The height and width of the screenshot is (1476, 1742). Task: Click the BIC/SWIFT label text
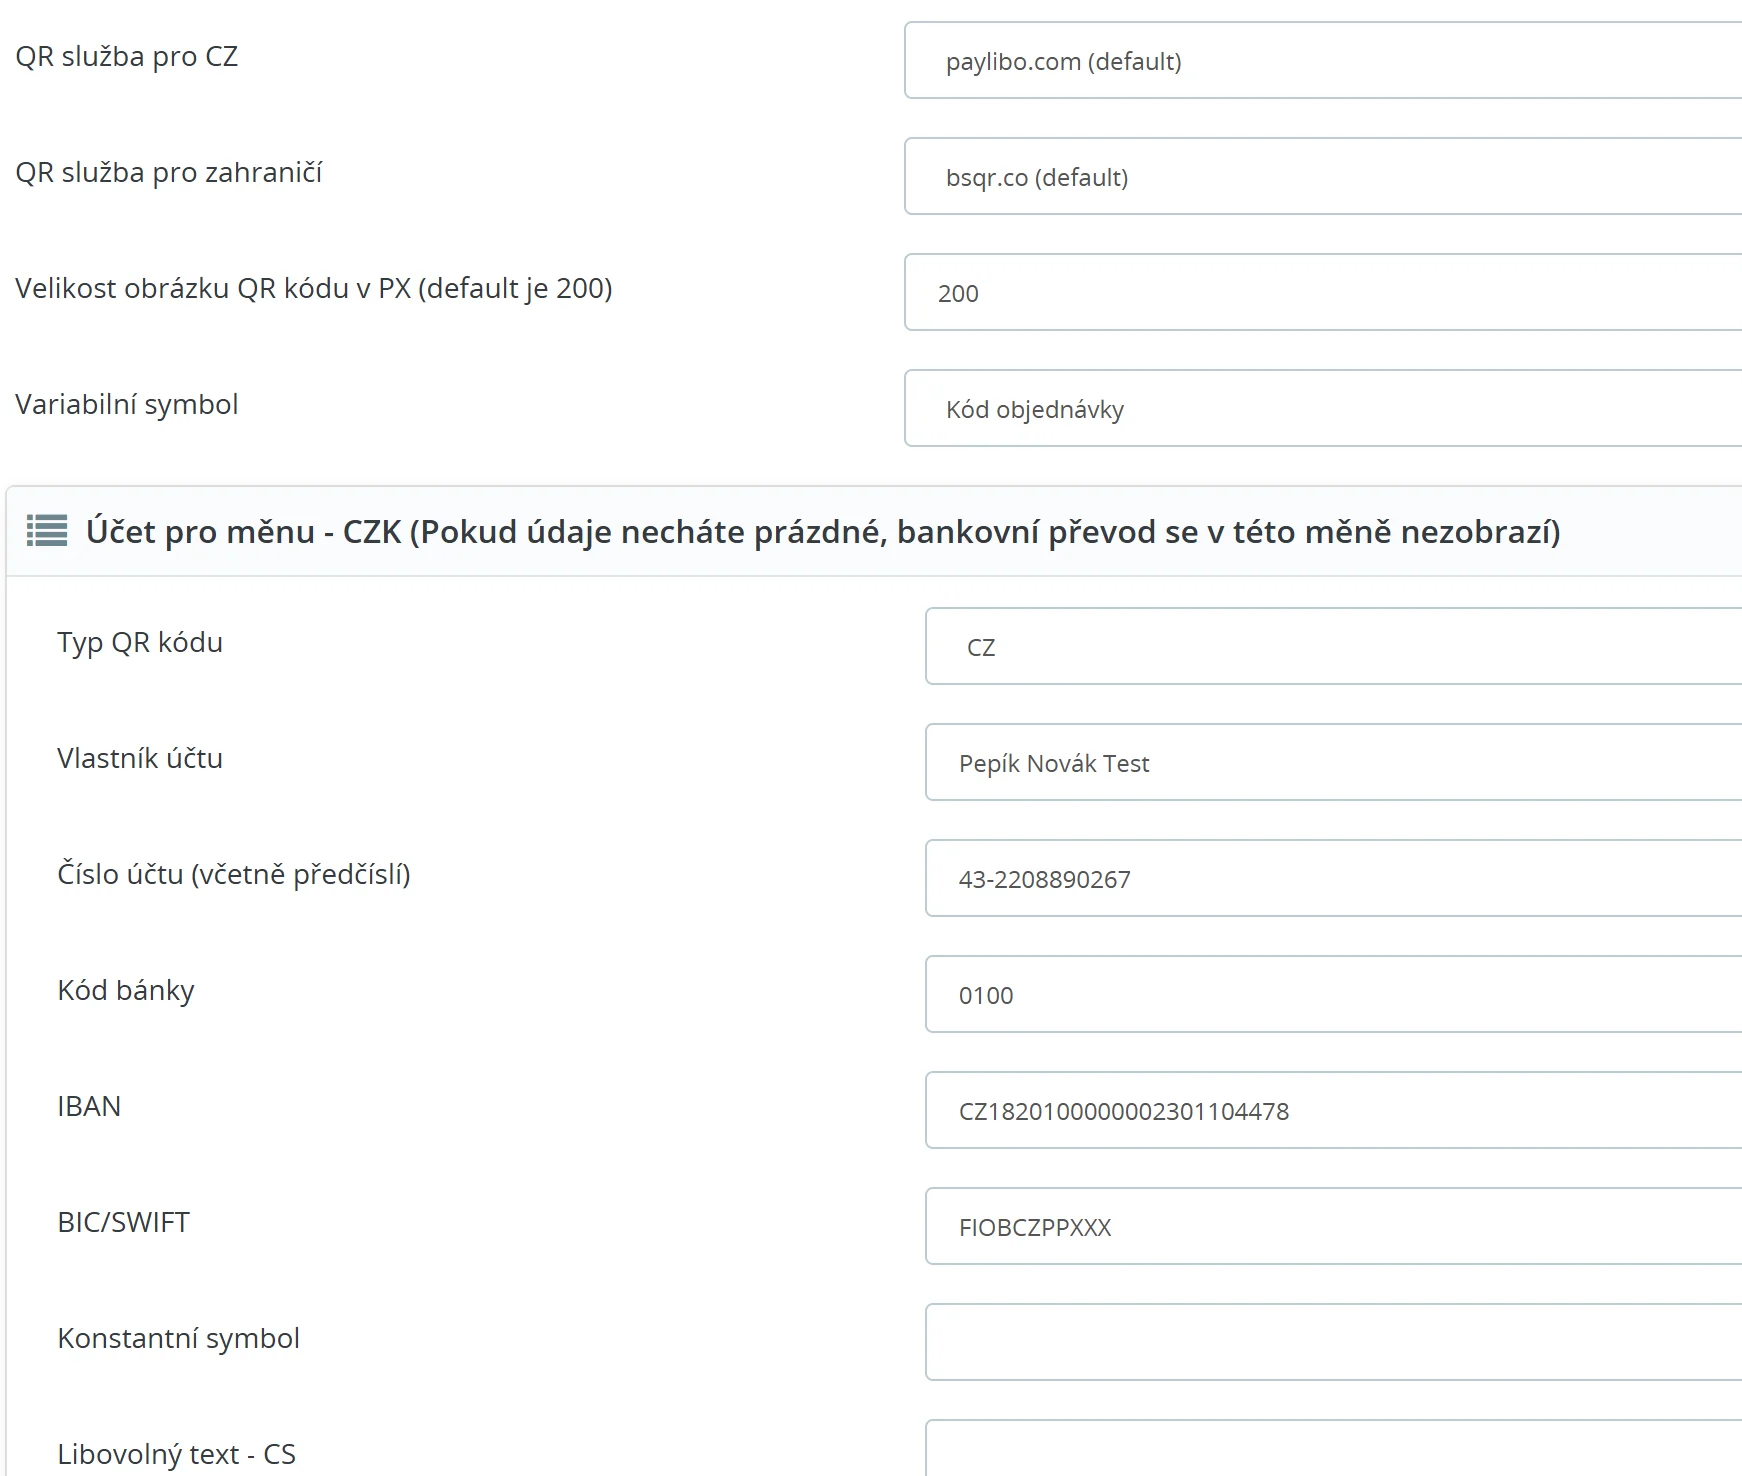pos(123,1223)
